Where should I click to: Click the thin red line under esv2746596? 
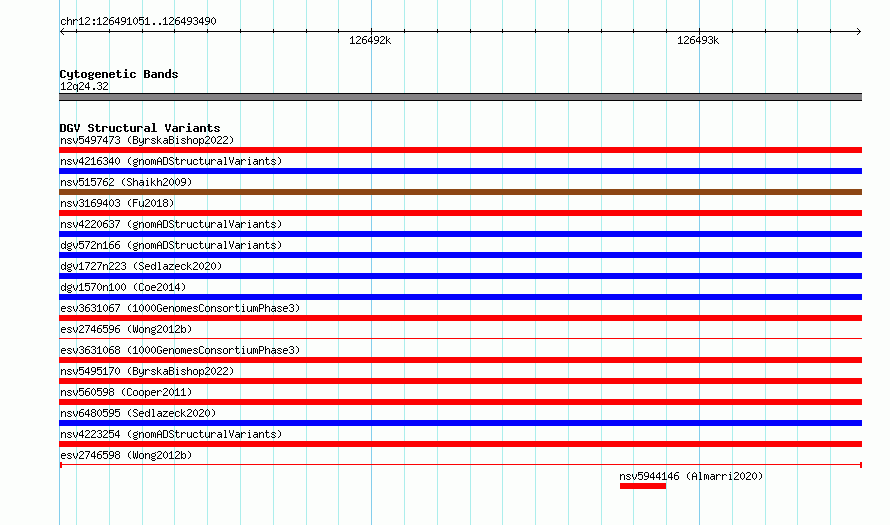pyautogui.click(x=460, y=338)
